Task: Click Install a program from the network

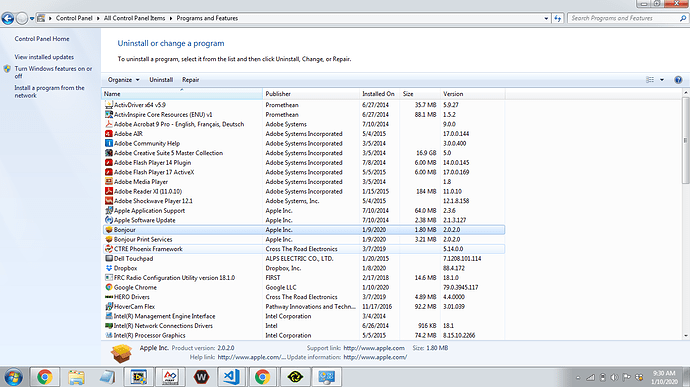Action: coord(49,92)
